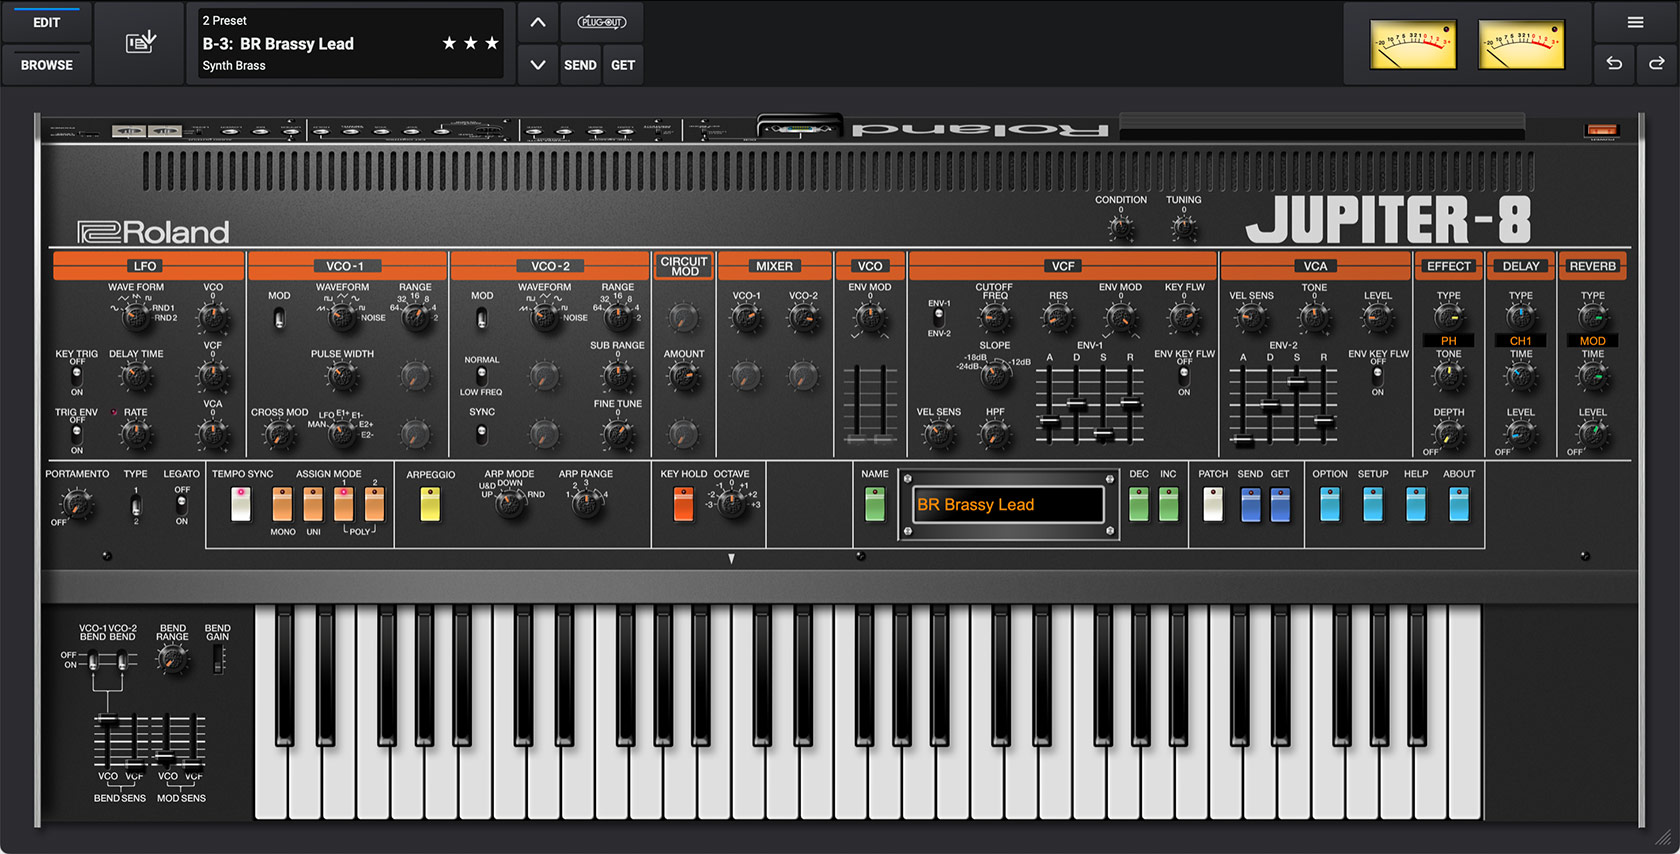Toggle the LFO KEY TRIG switch
Image resolution: width=1680 pixels, height=854 pixels.
coord(77,376)
